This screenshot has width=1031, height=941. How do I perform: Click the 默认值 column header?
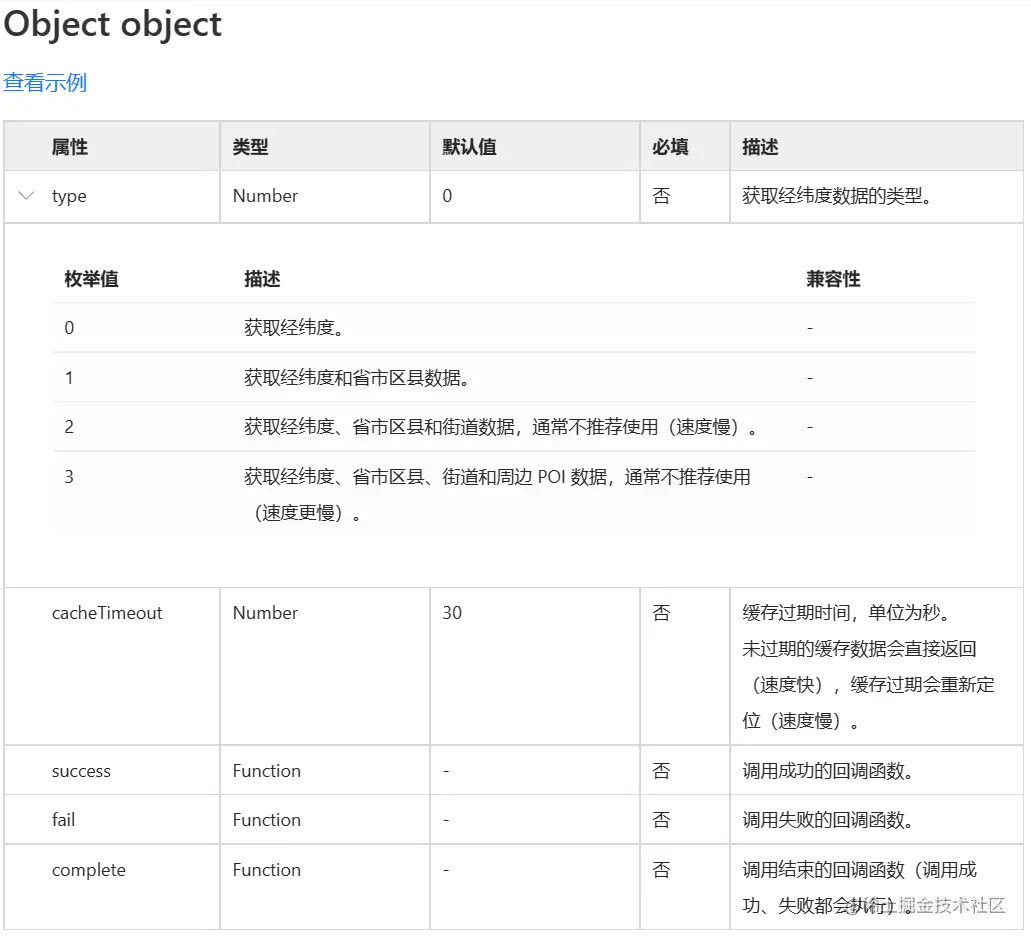469,147
